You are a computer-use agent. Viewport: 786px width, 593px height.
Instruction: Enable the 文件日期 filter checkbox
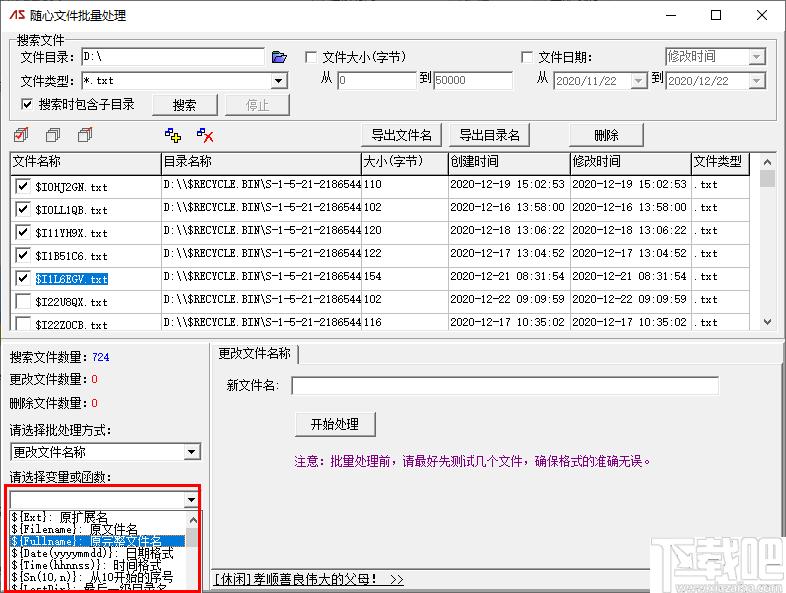(x=527, y=57)
